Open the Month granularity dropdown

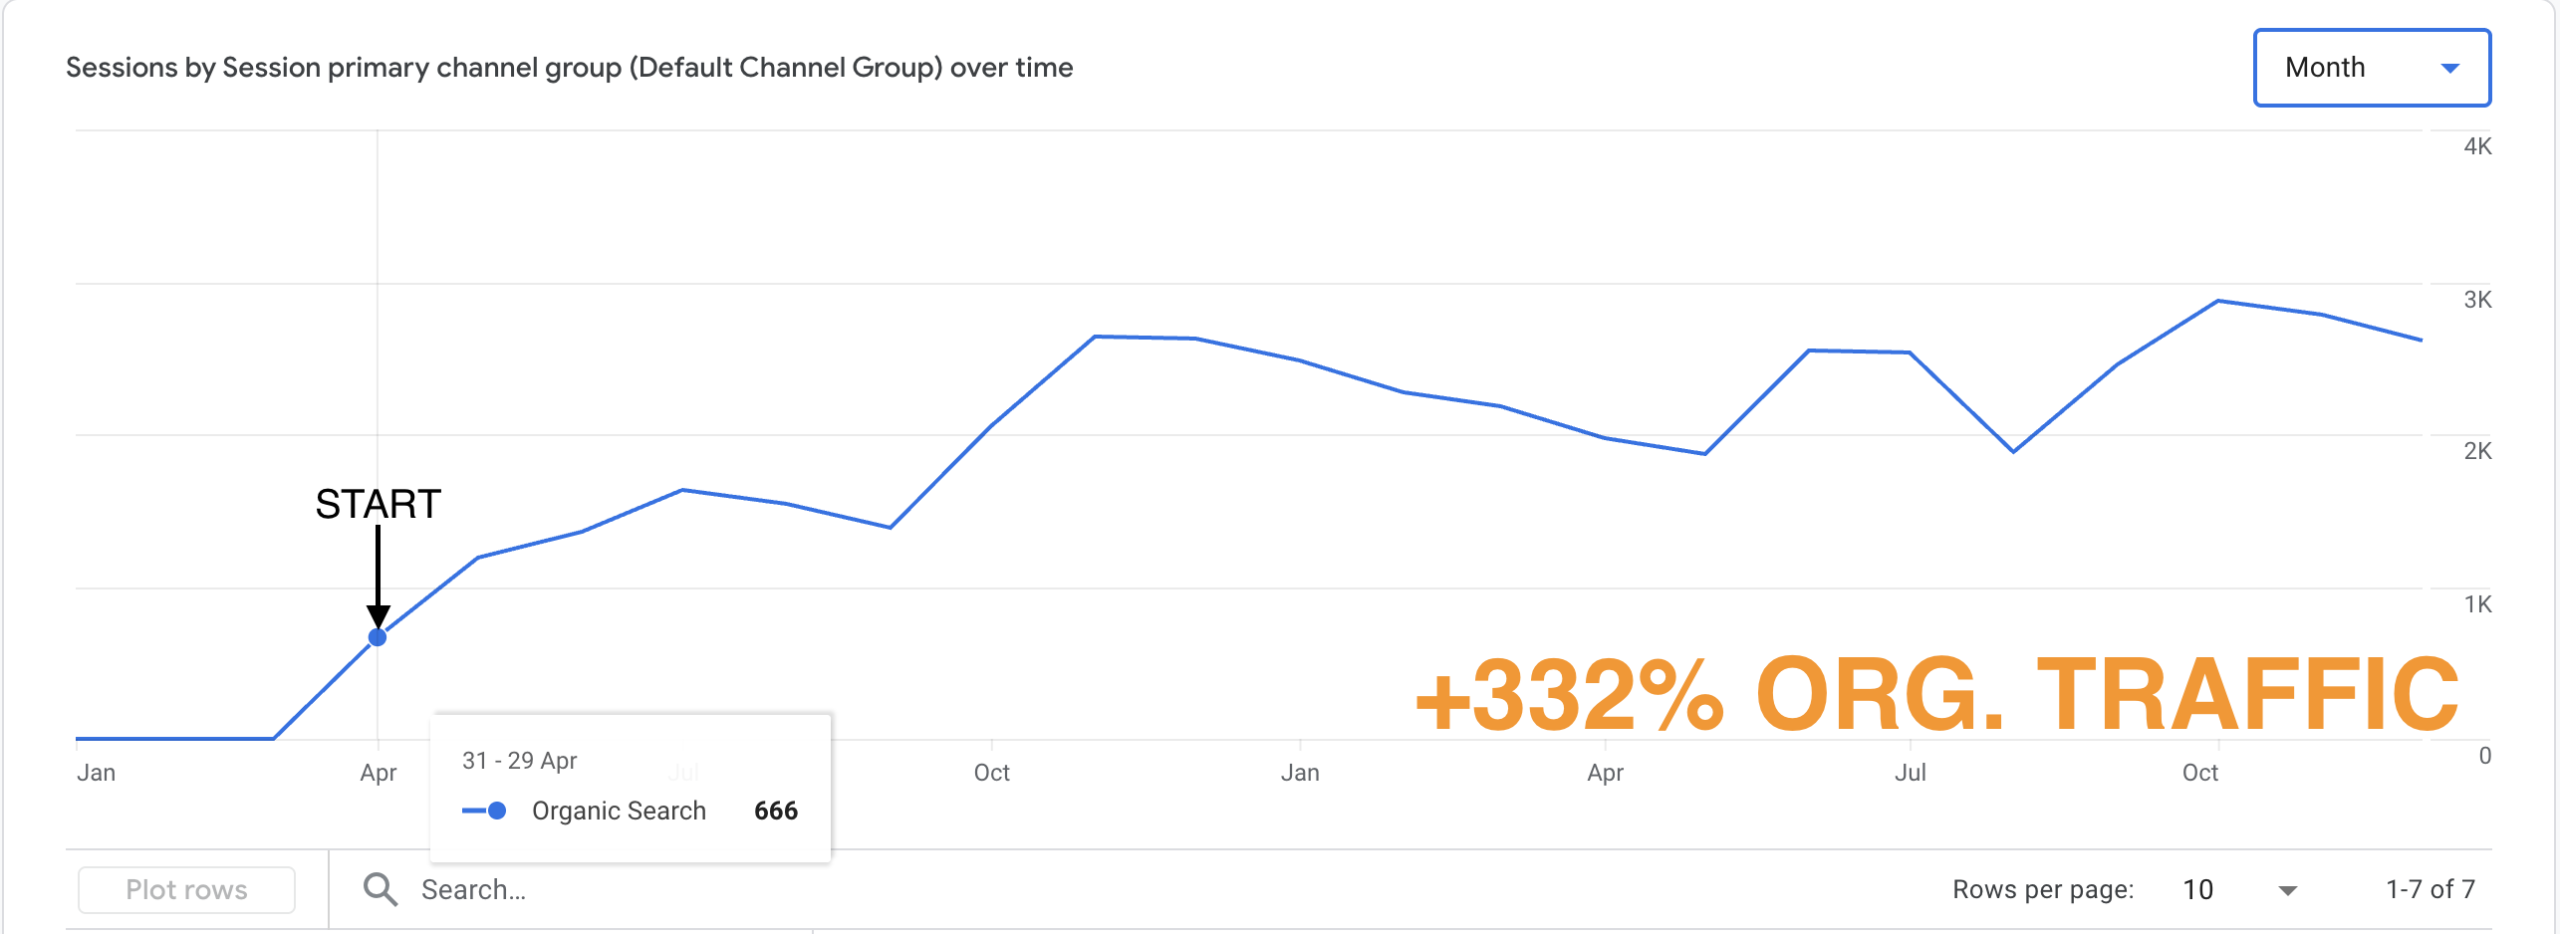click(2369, 68)
